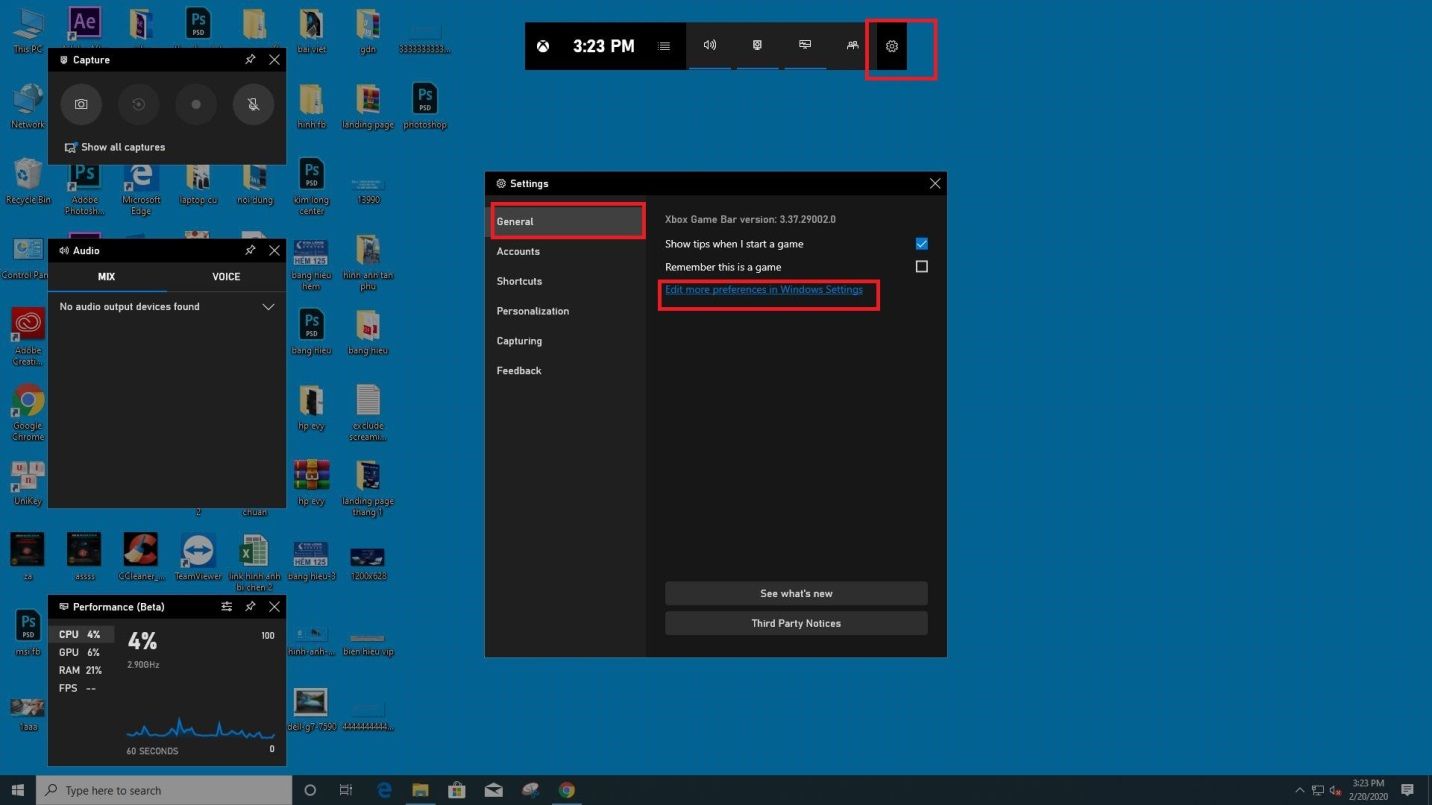Screen dimensions: 1432x805
Task: Switch to the VOICE tab
Action: click(225, 276)
